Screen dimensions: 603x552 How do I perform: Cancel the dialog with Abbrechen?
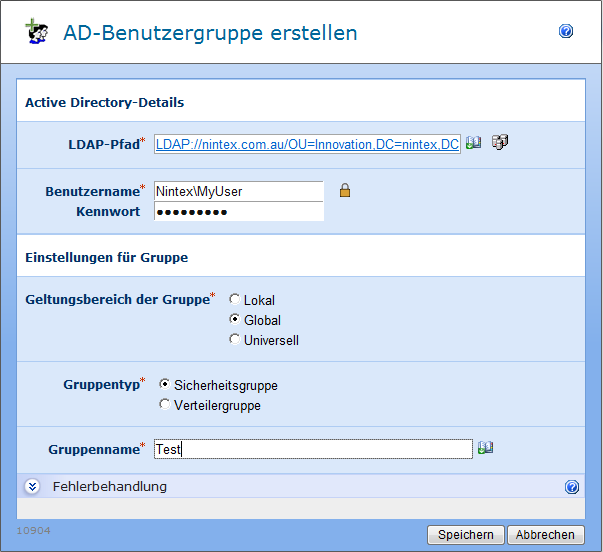coord(546,535)
